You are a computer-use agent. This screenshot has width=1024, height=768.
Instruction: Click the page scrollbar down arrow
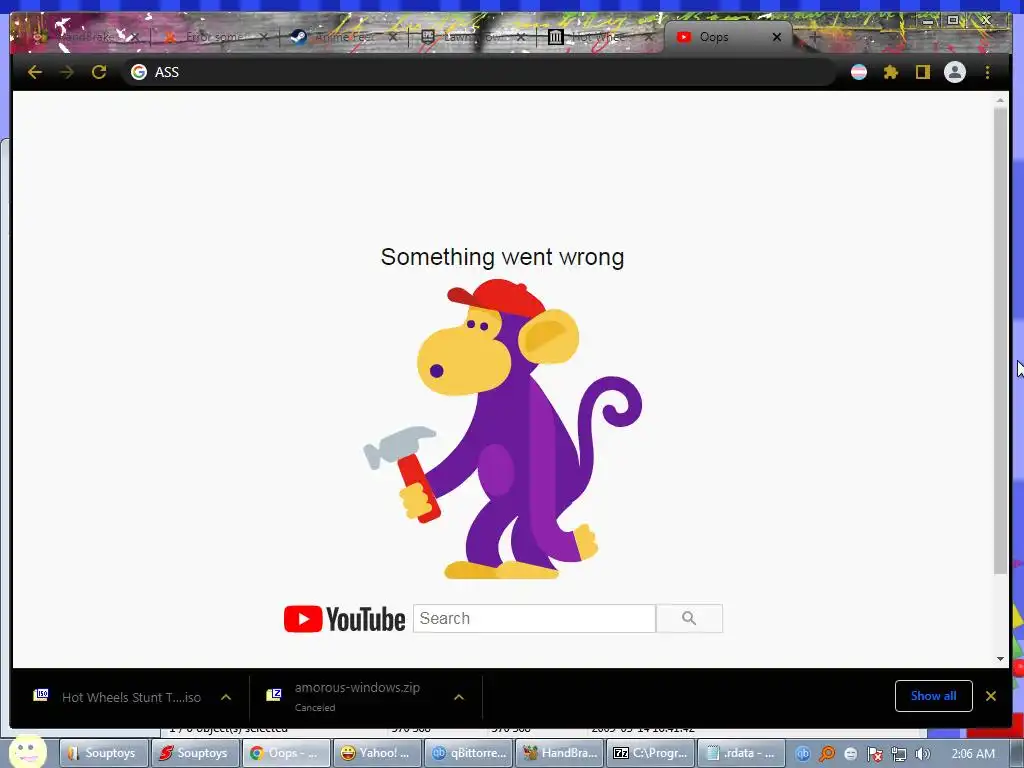1000,659
